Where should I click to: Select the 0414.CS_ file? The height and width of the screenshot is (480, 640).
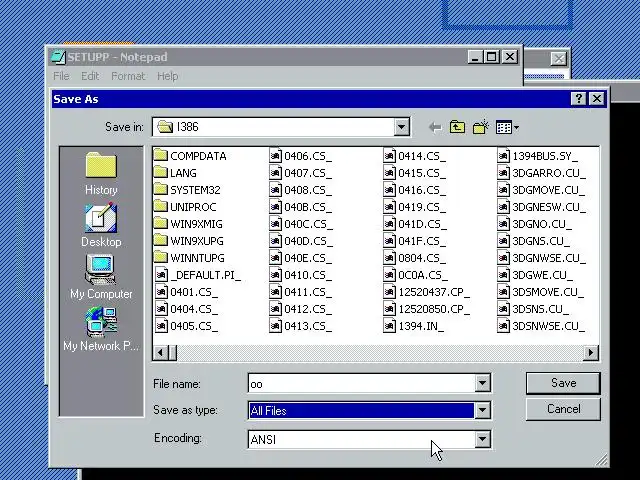coord(414,156)
